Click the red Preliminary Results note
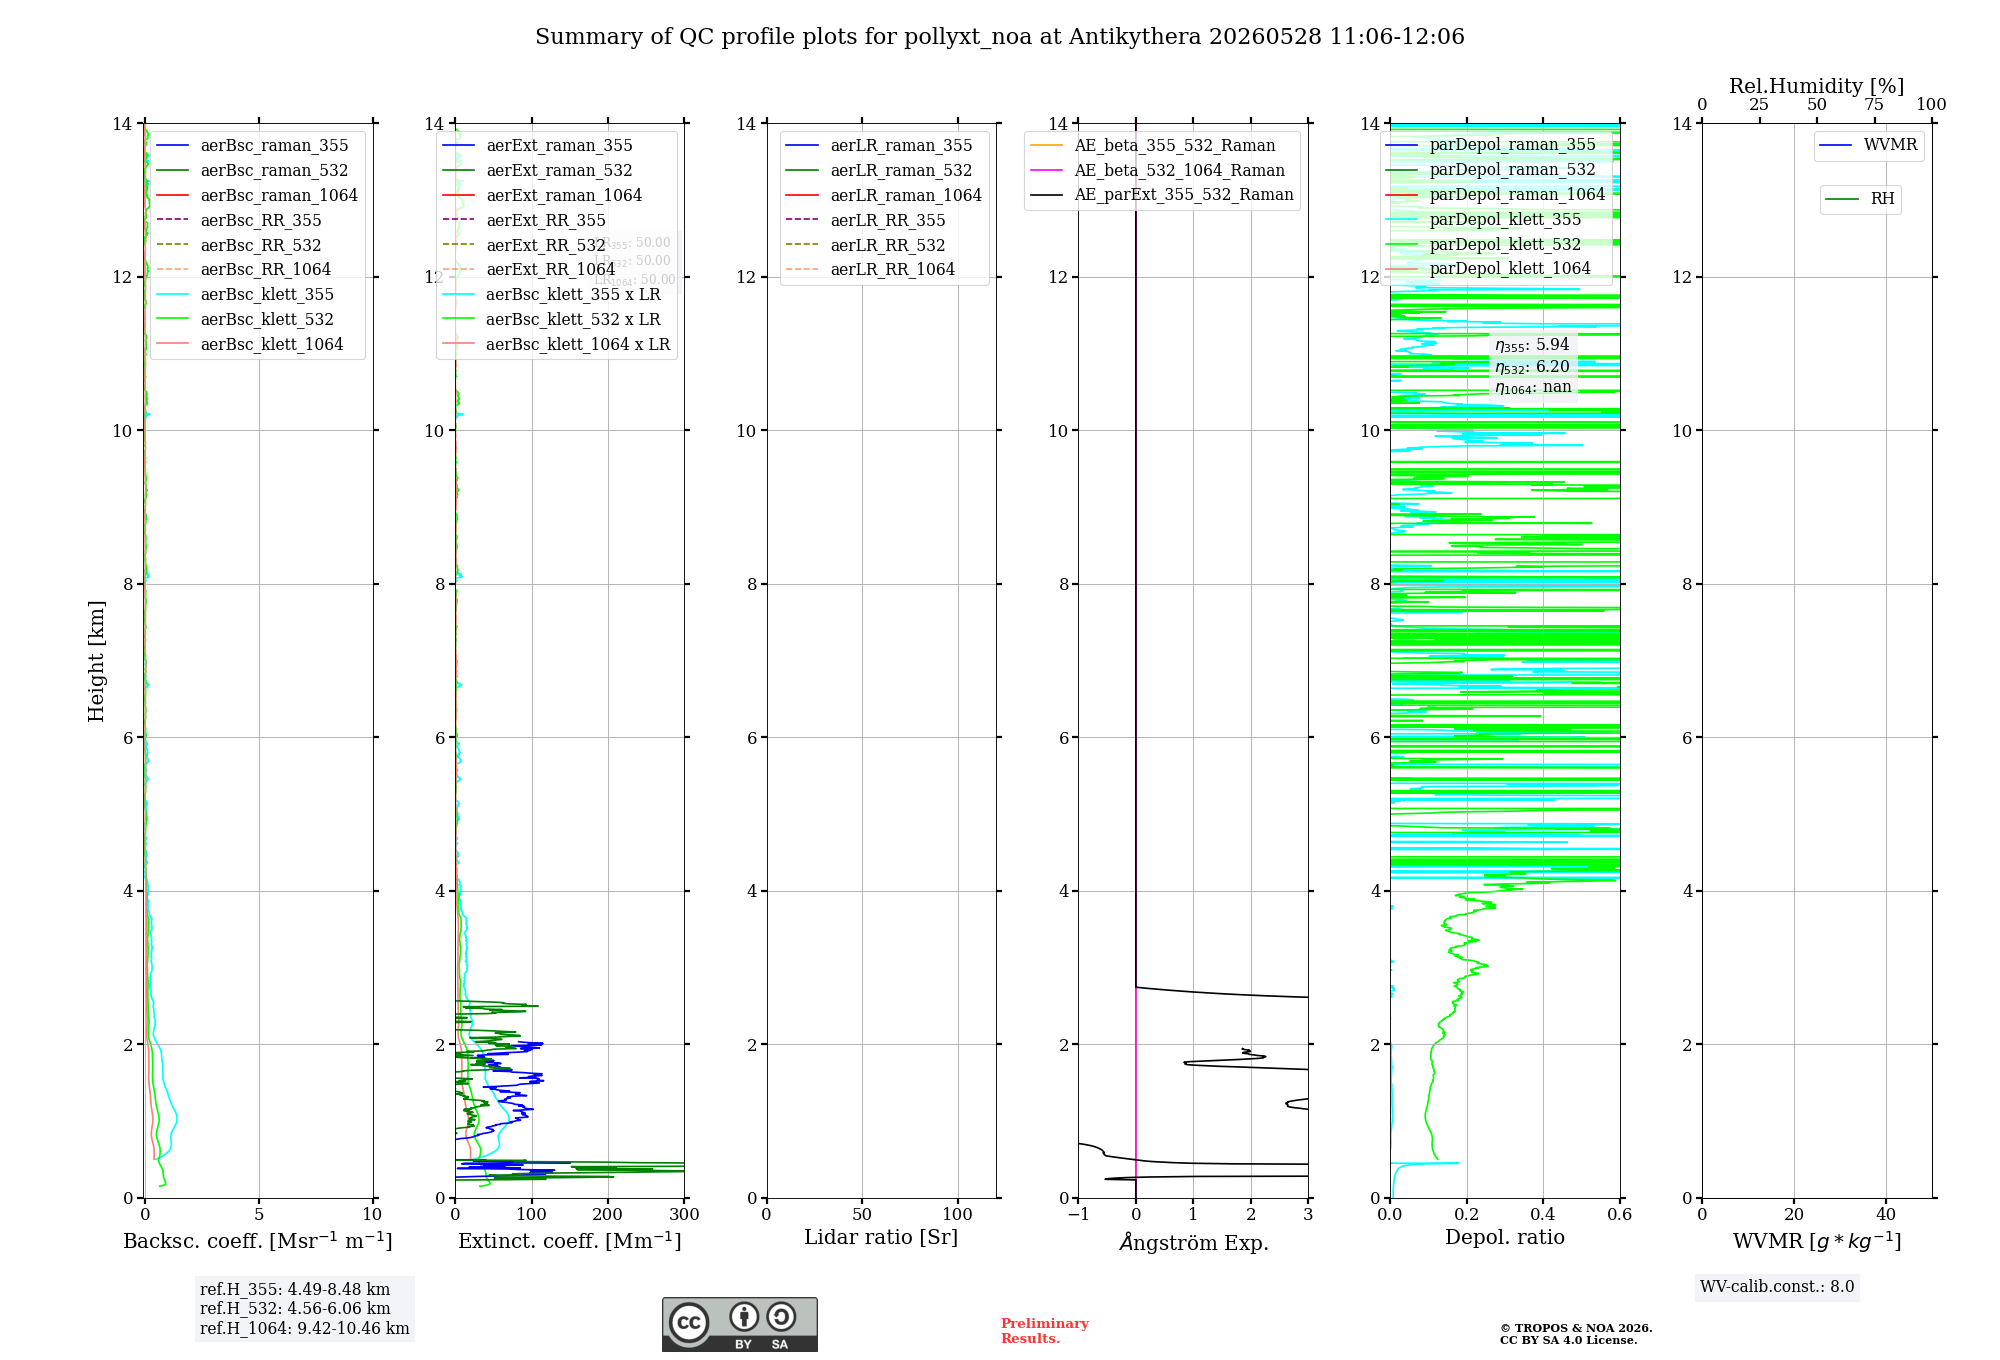 1045,1331
